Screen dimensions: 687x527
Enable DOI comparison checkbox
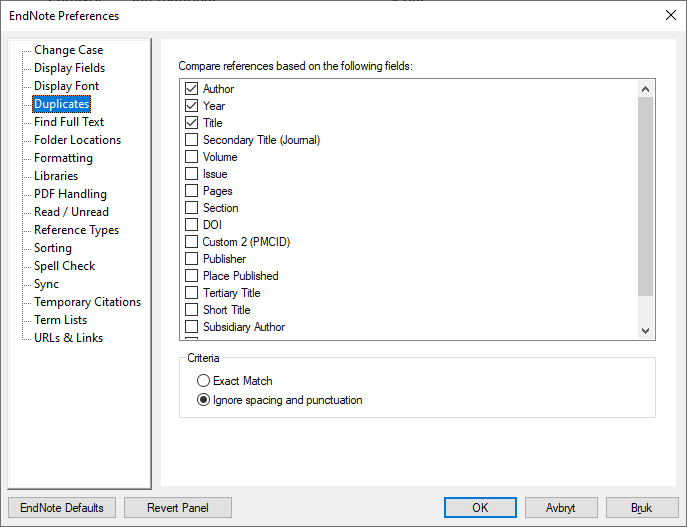pyautogui.click(x=191, y=225)
